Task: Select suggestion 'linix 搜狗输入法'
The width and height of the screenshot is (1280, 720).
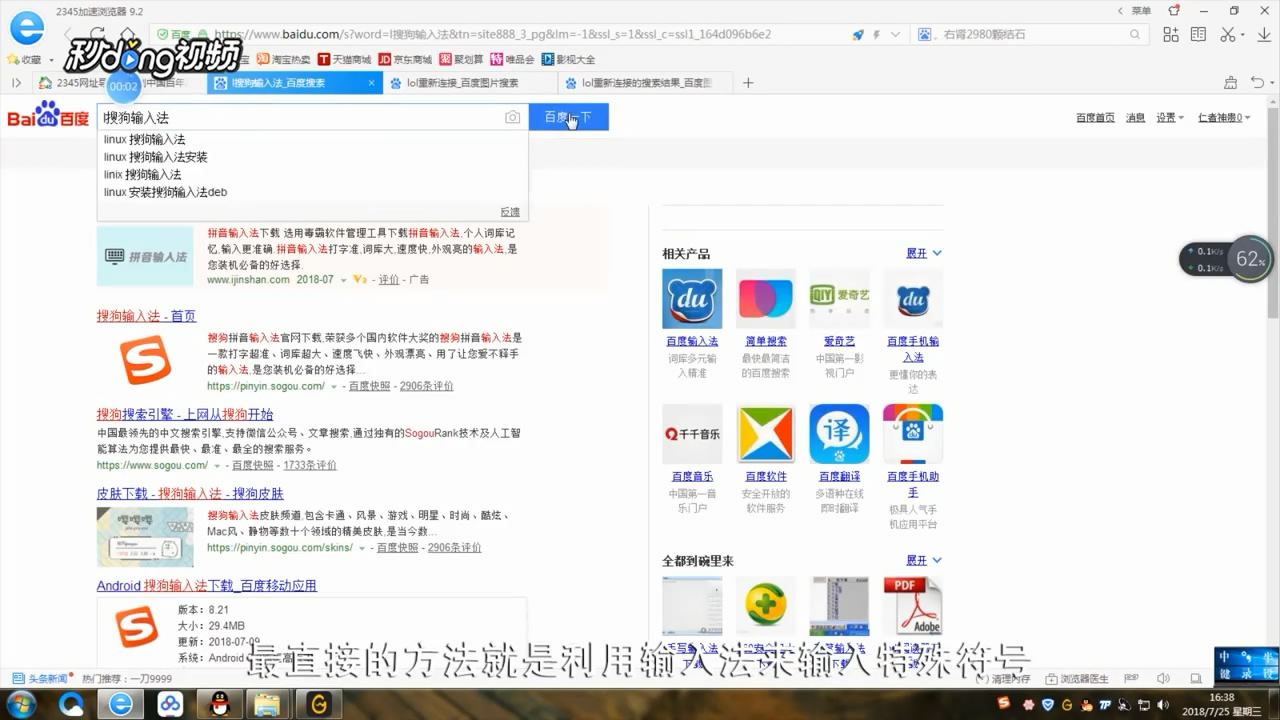Action: [x=143, y=175]
